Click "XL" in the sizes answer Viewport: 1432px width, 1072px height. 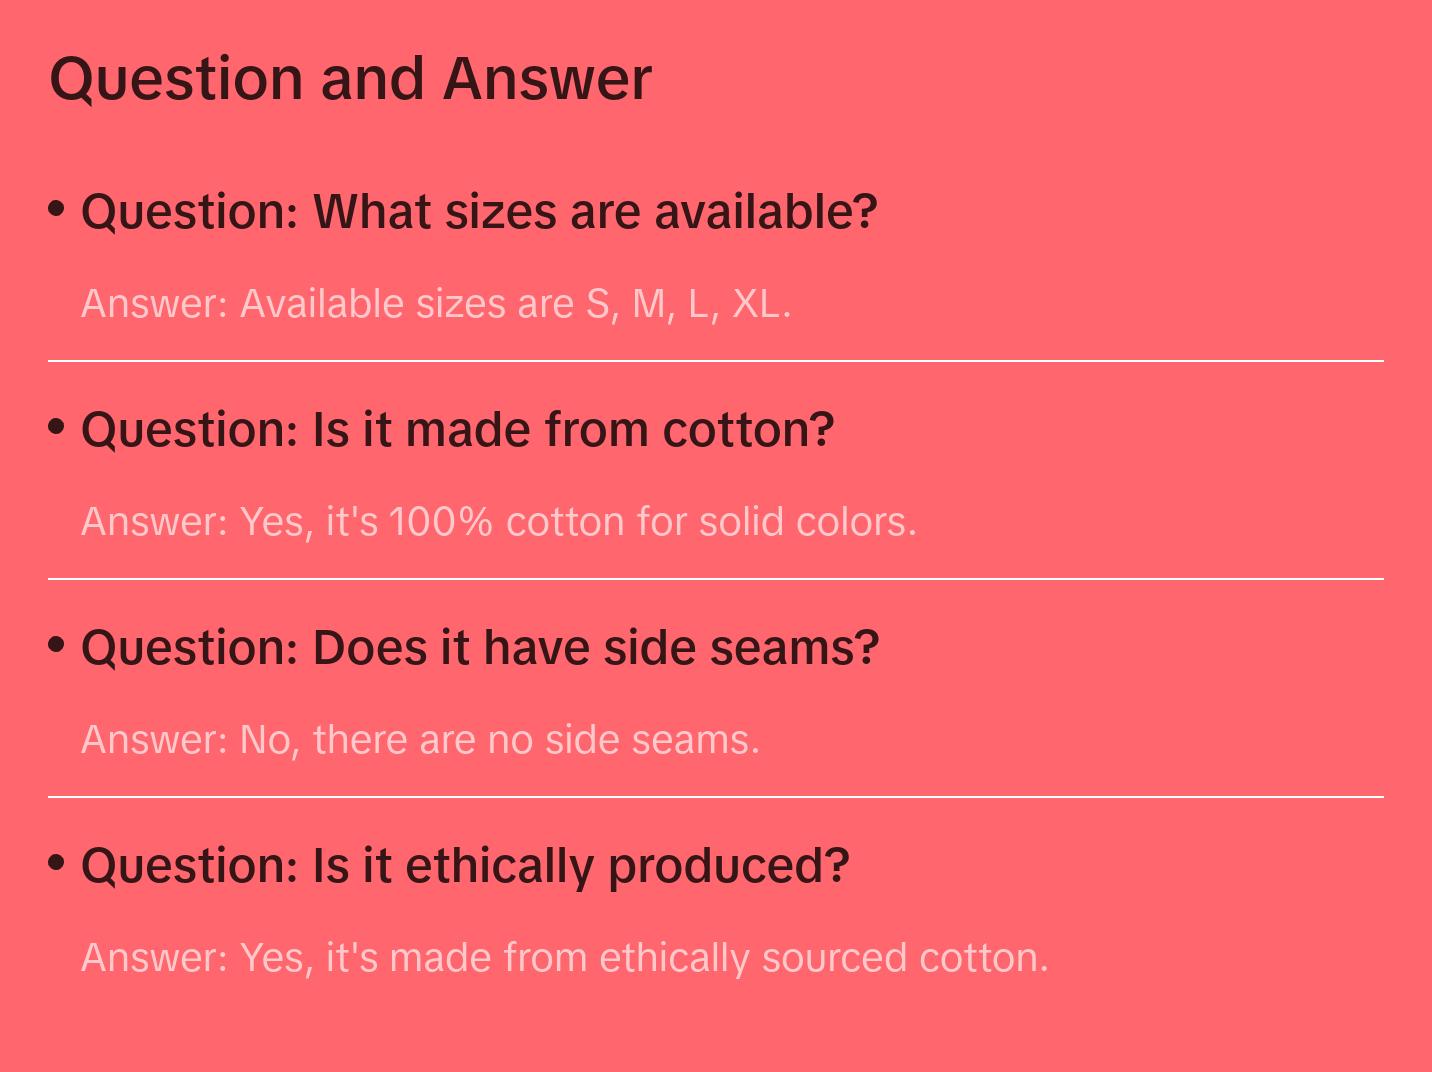[x=756, y=304]
